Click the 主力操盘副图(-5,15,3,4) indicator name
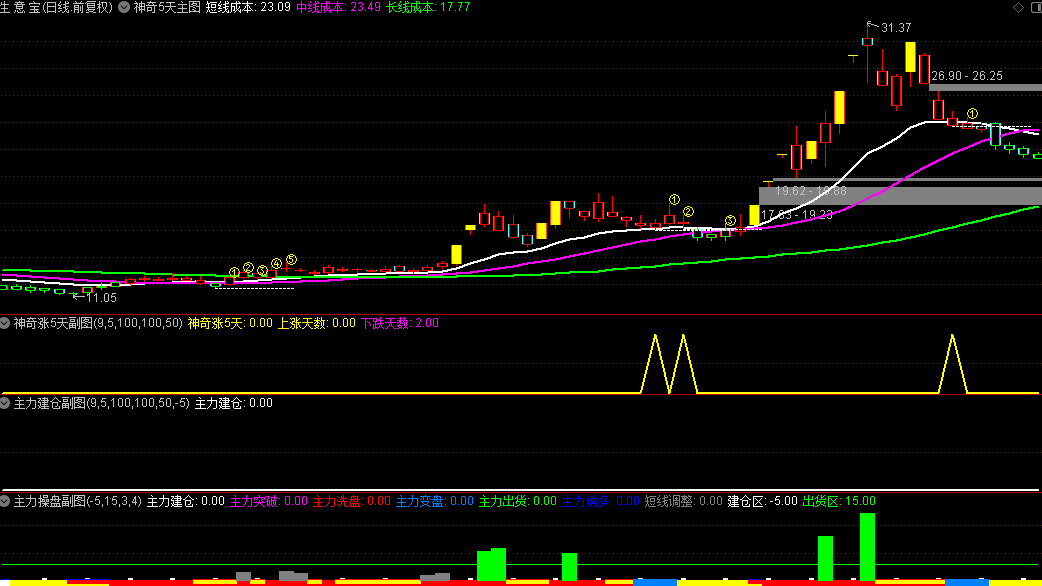1042x586 pixels. point(77,501)
